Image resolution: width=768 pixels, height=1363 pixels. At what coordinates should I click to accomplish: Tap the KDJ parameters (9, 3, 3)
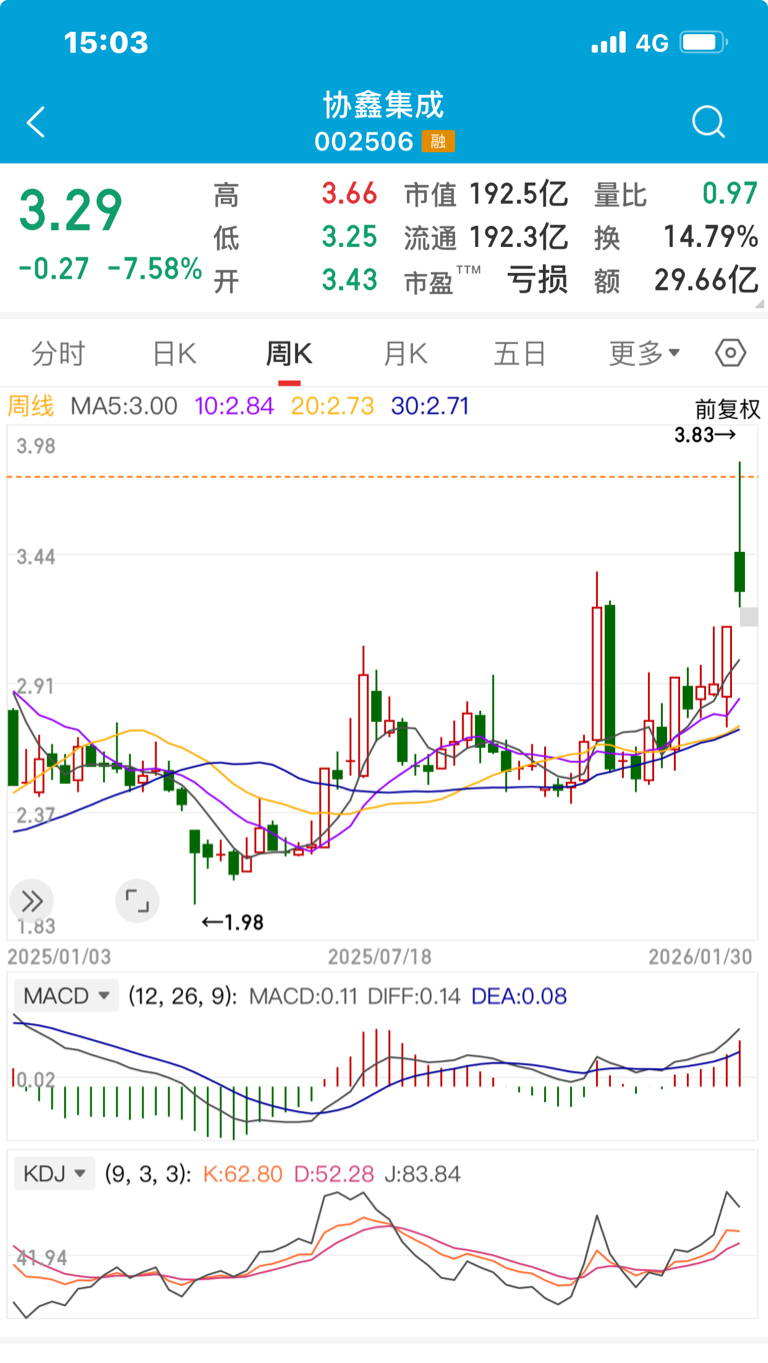point(149,1174)
